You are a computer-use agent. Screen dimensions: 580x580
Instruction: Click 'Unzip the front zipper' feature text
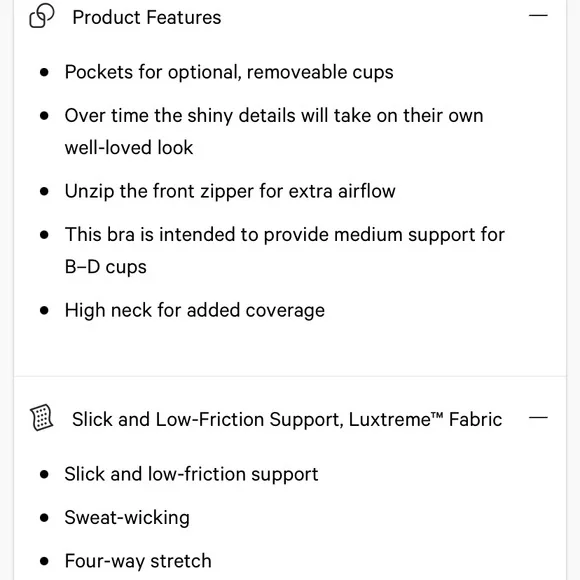point(230,192)
